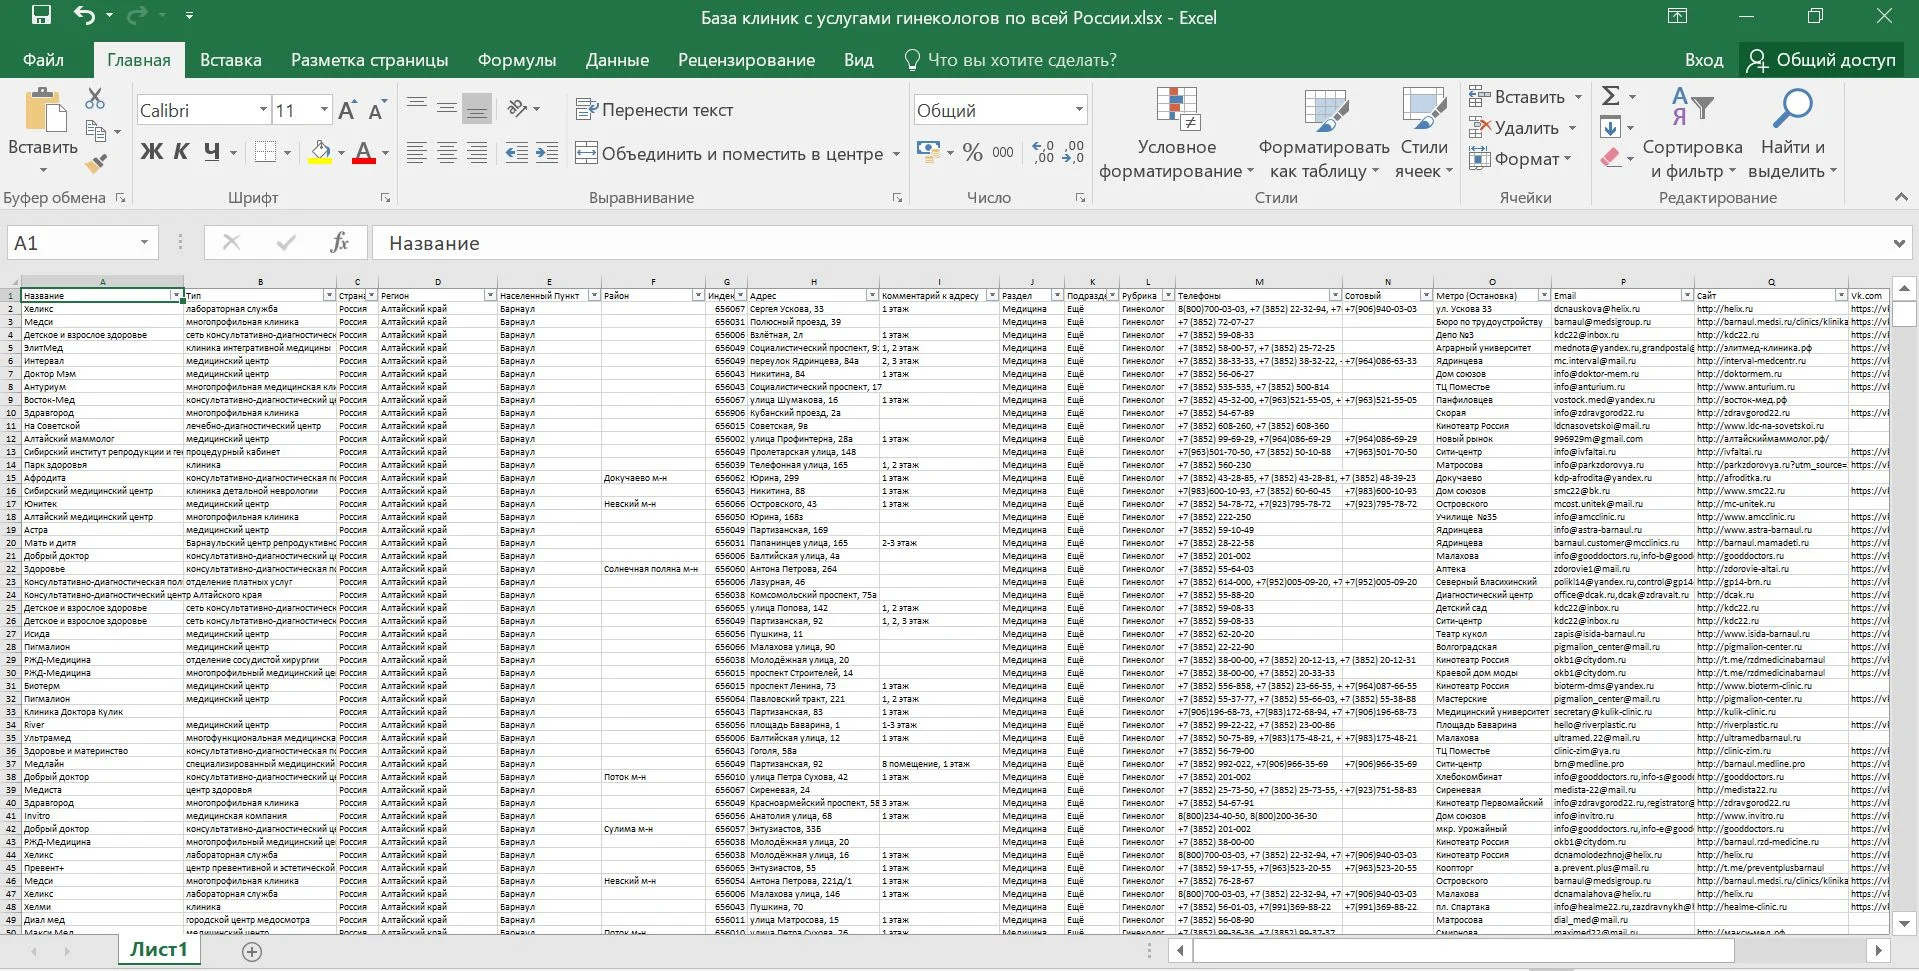This screenshot has width=1919, height=971.
Task: Save the workbook with the floppy disk icon
Action: (41, 15)
